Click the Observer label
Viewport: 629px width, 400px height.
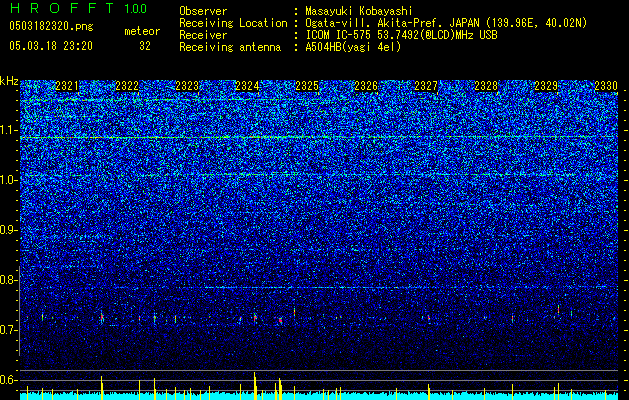[x=203, y=12]
